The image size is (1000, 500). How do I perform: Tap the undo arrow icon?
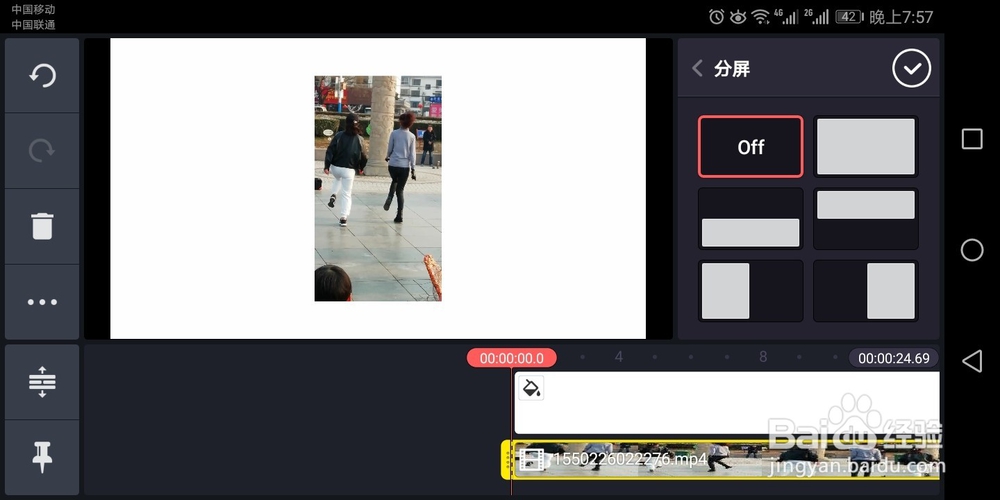(42, 76)
